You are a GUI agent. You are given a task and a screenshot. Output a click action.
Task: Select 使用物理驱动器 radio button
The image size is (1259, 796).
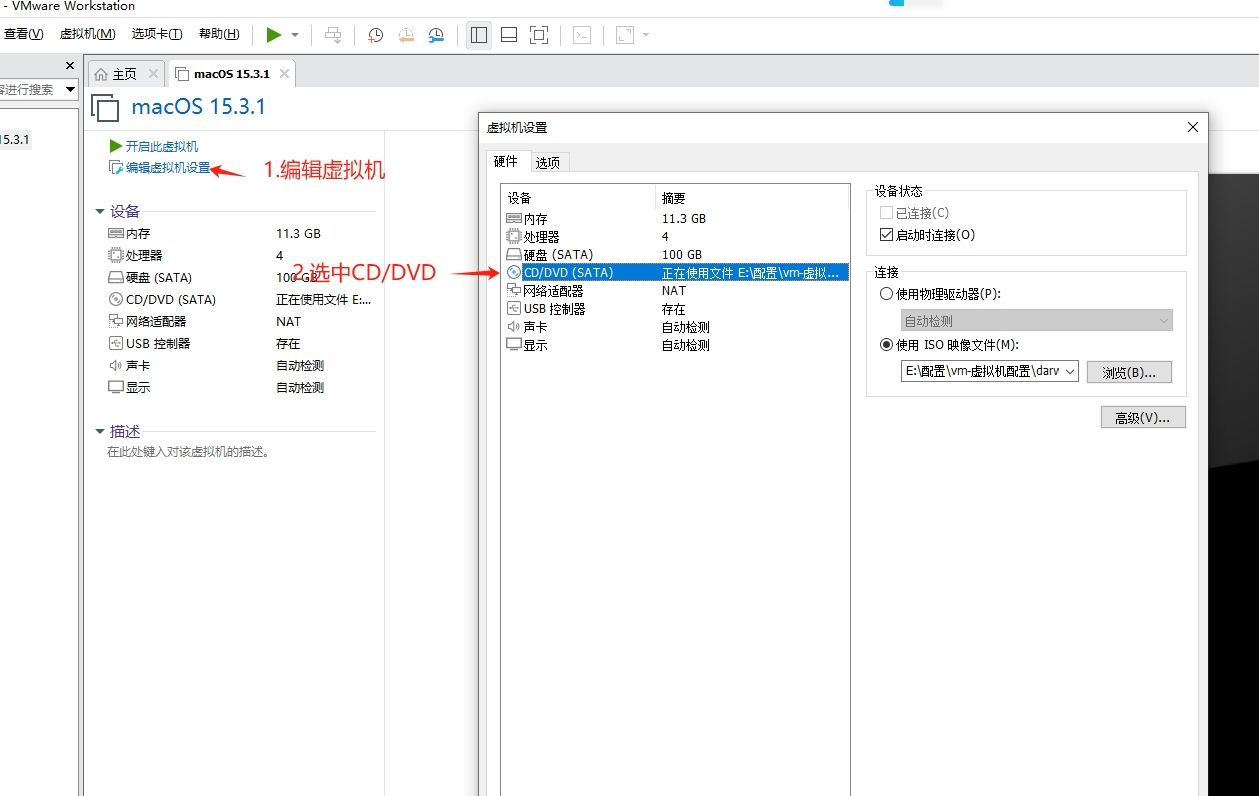[886, 293]
